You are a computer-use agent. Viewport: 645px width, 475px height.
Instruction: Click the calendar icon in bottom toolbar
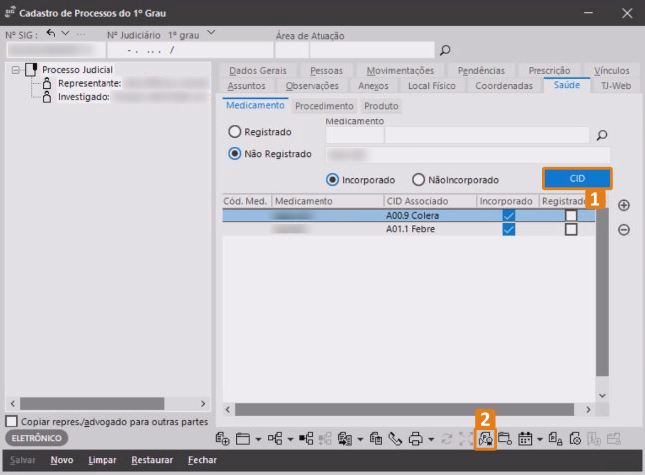click(x=525, y=438)
